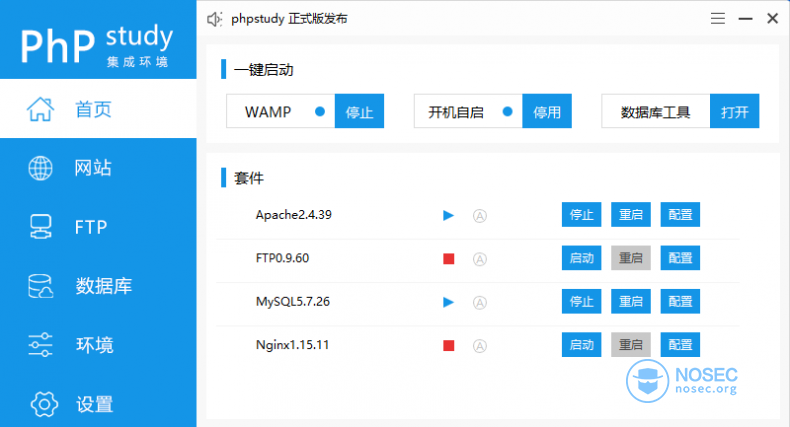Open FTP0.9.60 配置 configuration
This screenshot has height=427, width=790.
point(680,258)
